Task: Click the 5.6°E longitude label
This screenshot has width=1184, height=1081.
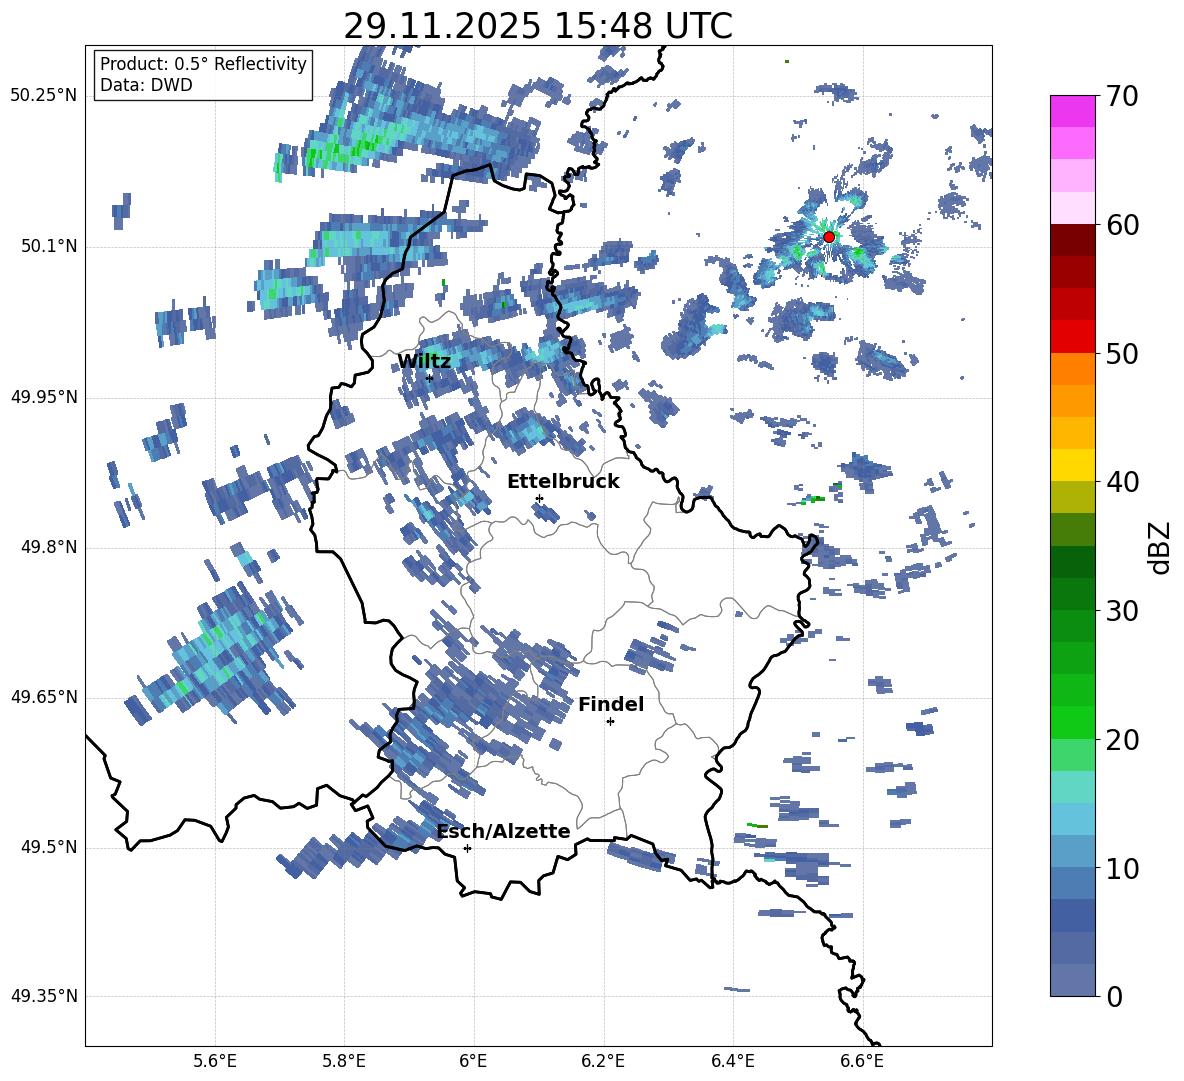Action: pyautogui.click(x=215, y=1062)
